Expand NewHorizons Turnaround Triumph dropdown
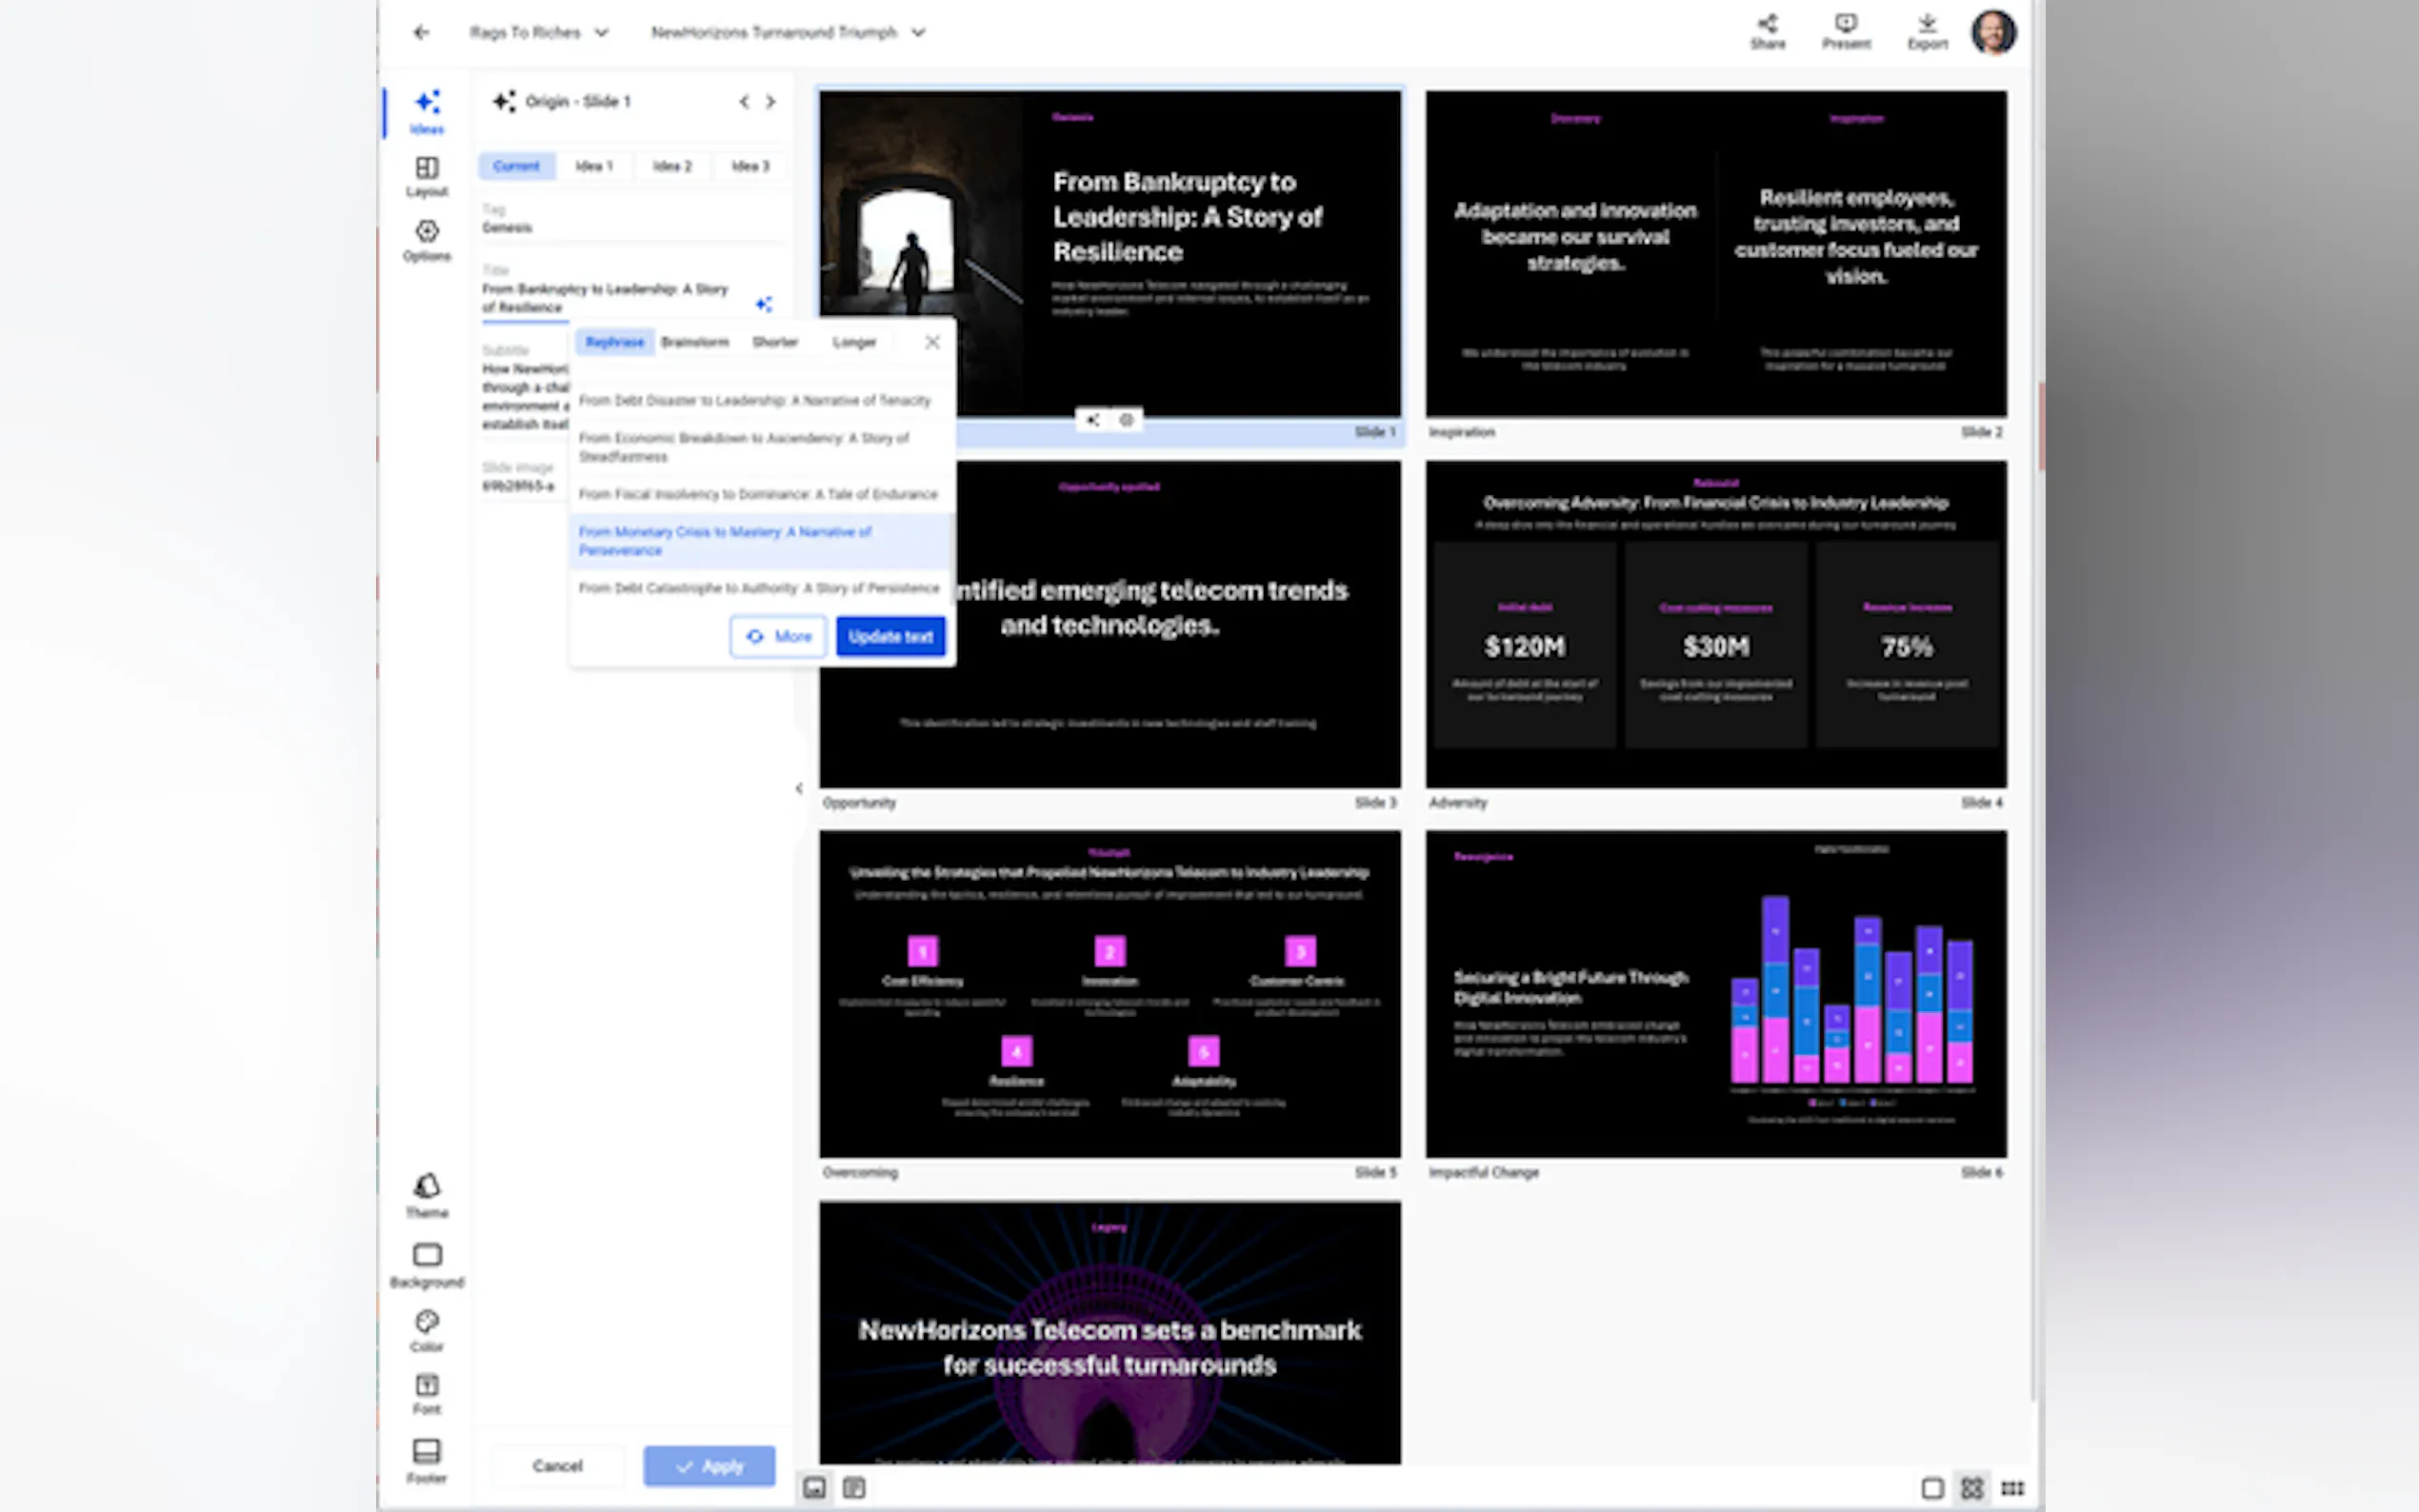The height and width of the screenshot is (1512, 2419). [918, 33]
